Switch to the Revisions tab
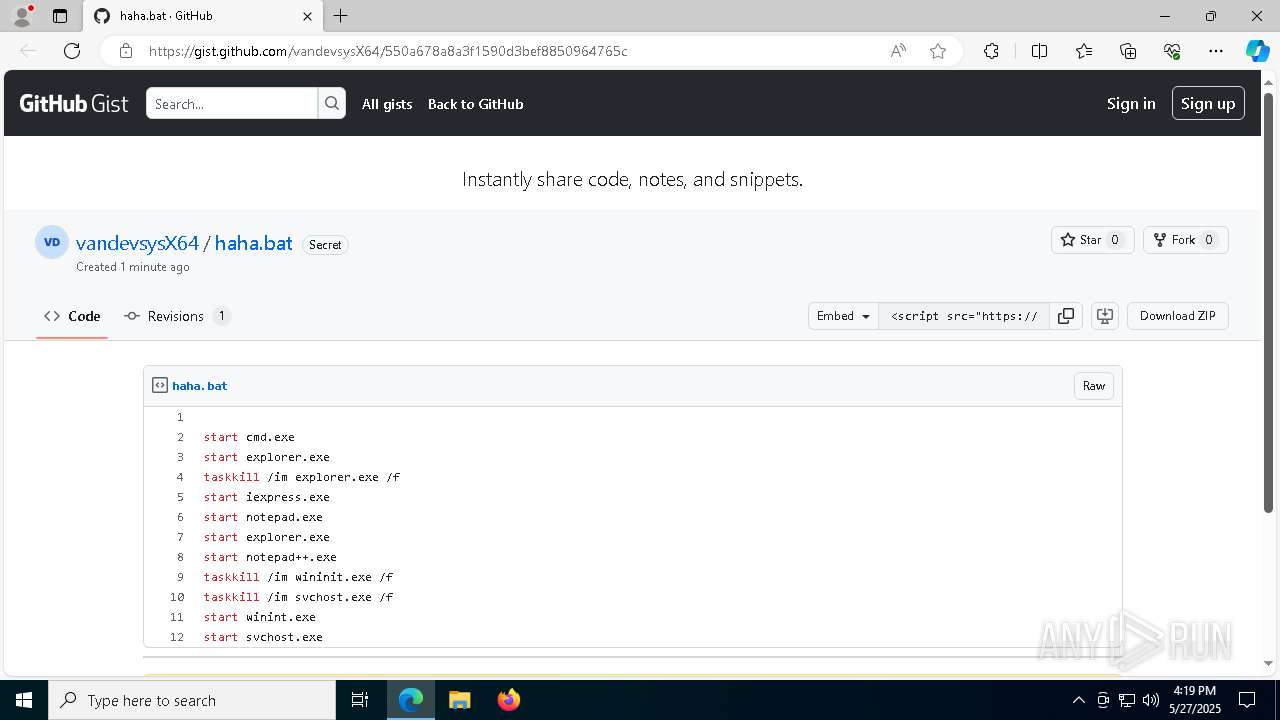Image resolution: width=1280 pixels, height=720 pixels. [177, 316]
